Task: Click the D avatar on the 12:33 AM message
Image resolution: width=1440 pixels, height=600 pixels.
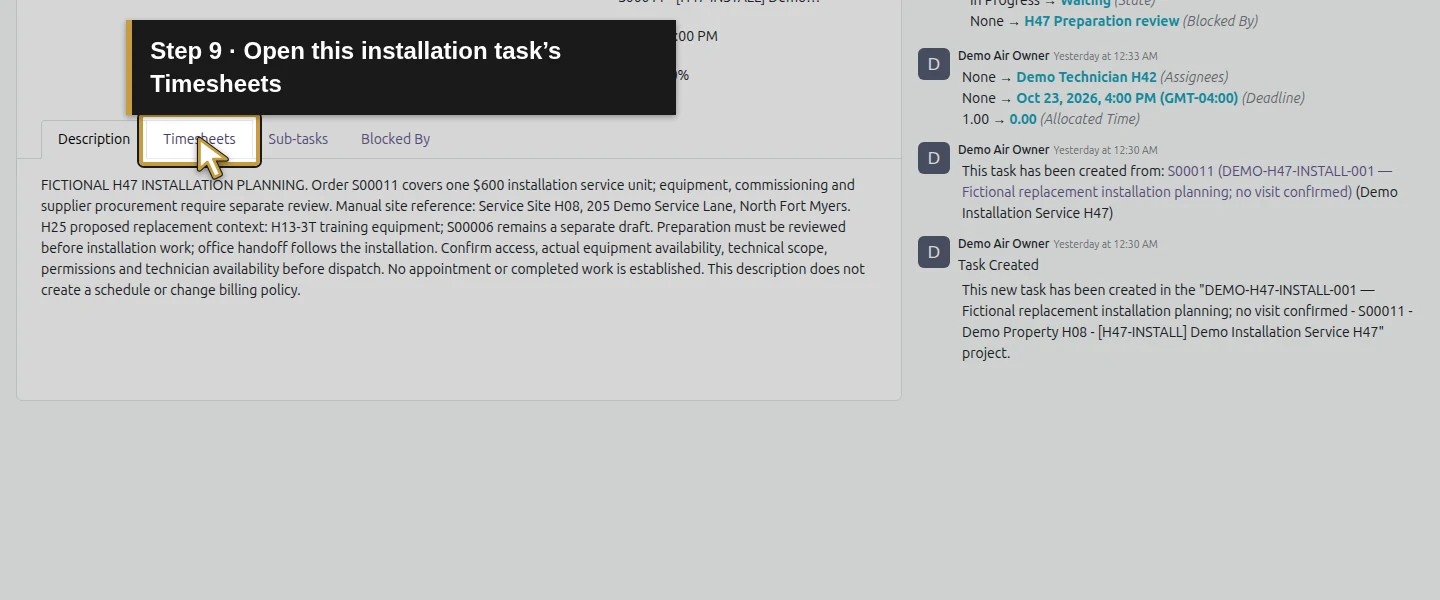Action: (934, 64)
